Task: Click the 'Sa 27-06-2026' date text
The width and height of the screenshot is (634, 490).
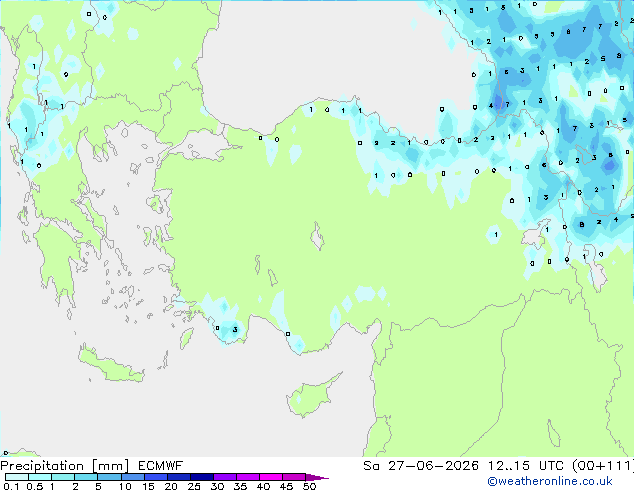Action: point(421,466)
